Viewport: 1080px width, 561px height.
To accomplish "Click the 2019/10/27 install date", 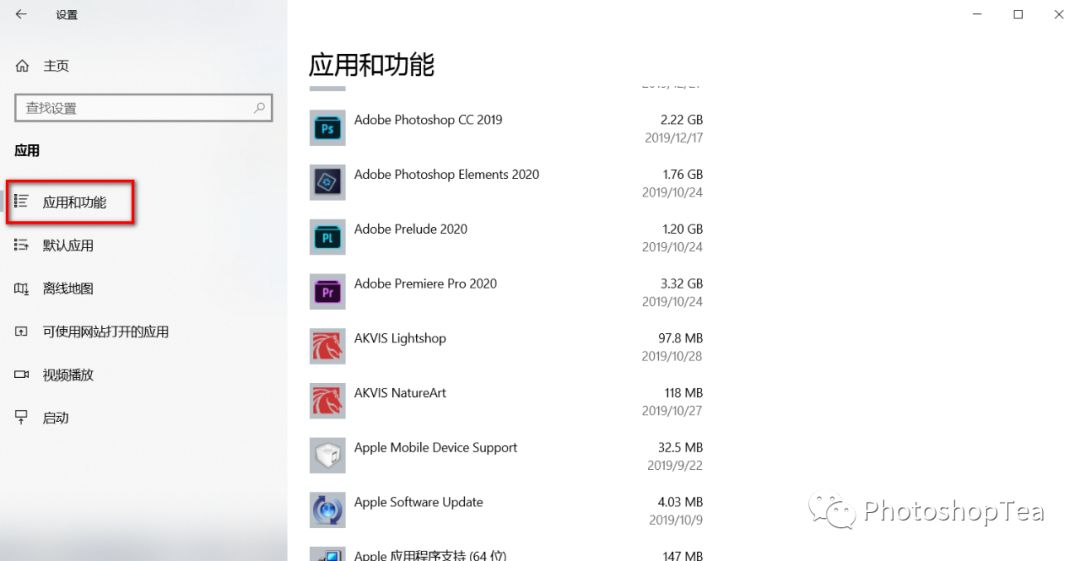I will [x=672, y=411].
